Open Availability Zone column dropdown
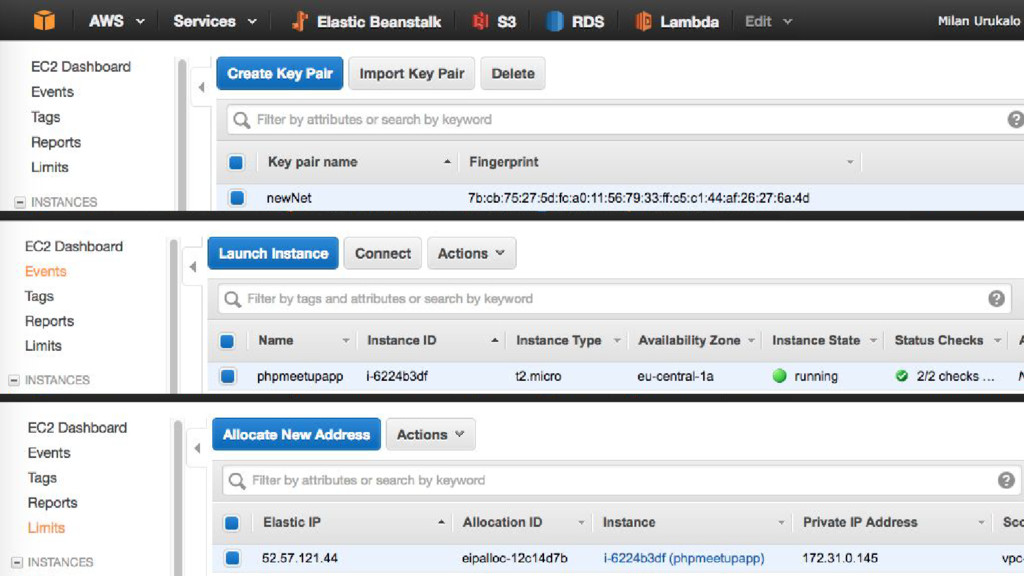 (x=751, y=341)
